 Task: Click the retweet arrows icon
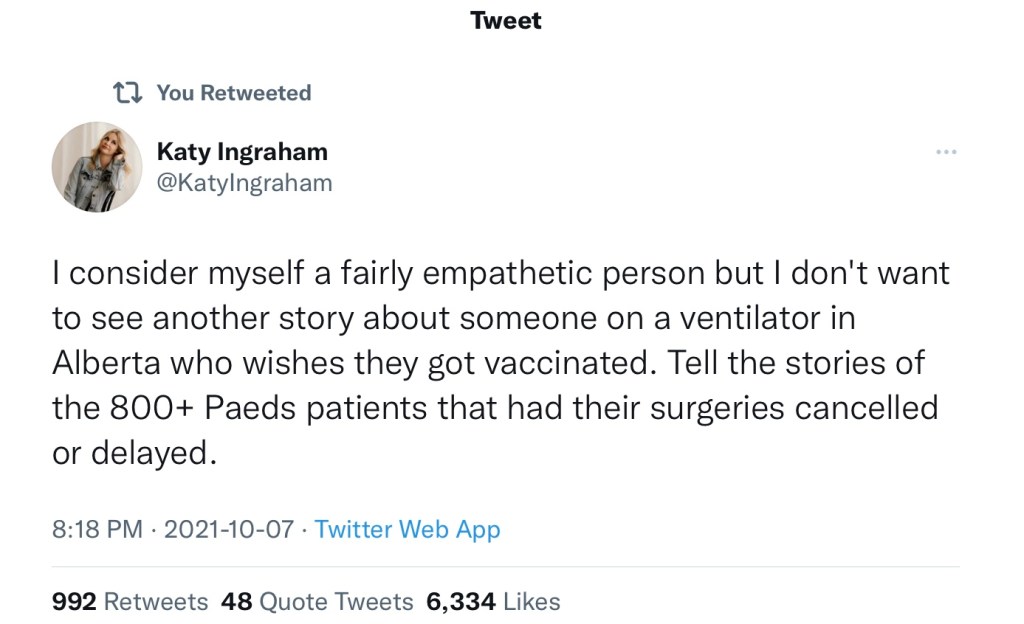[127, 93]
